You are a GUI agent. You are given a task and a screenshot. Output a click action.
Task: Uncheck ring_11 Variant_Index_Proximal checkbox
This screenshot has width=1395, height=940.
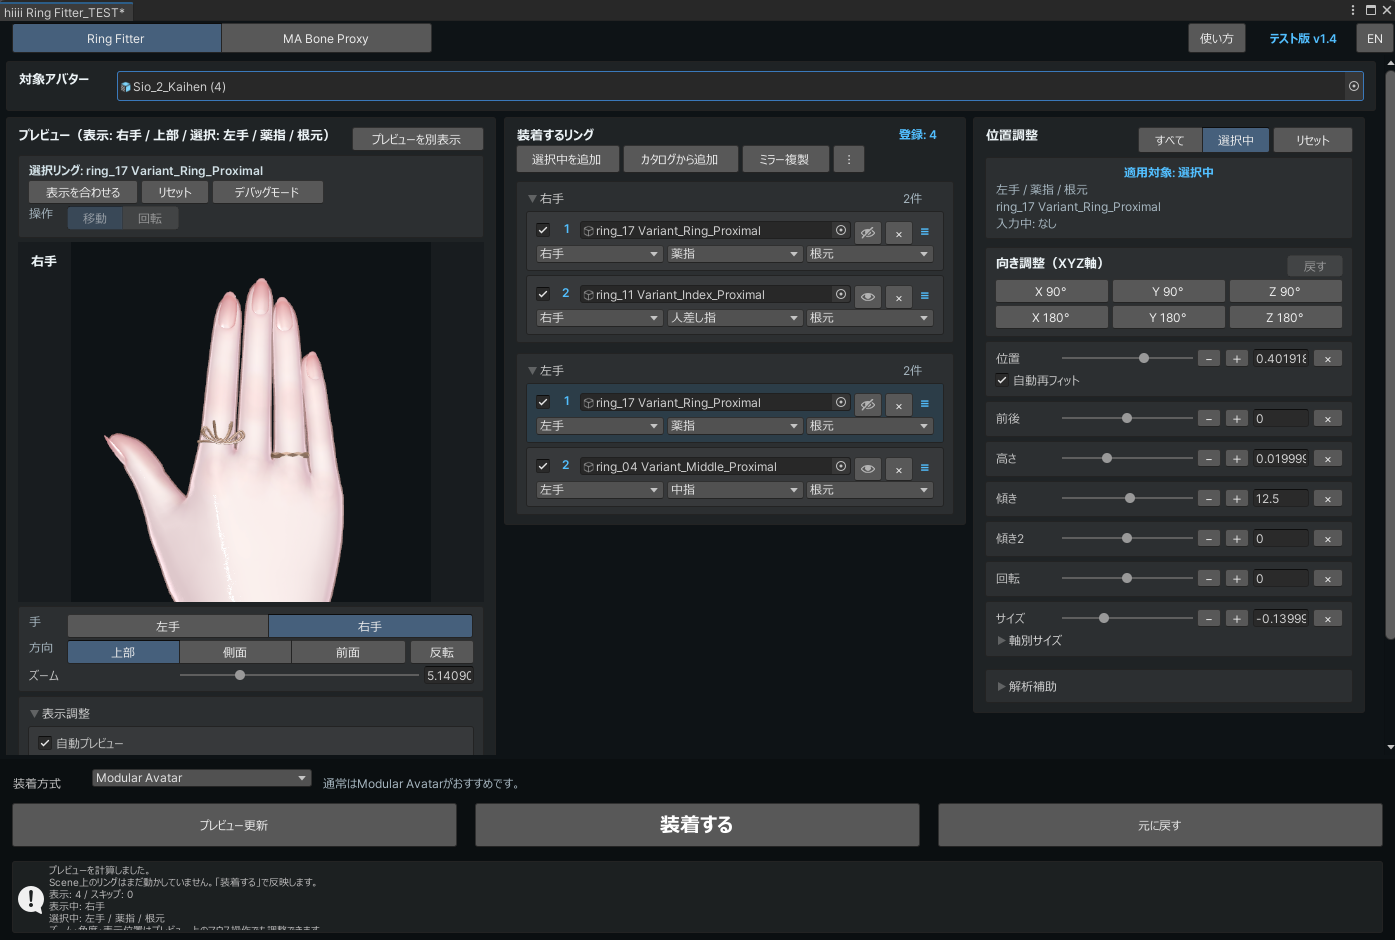(543, 294)
